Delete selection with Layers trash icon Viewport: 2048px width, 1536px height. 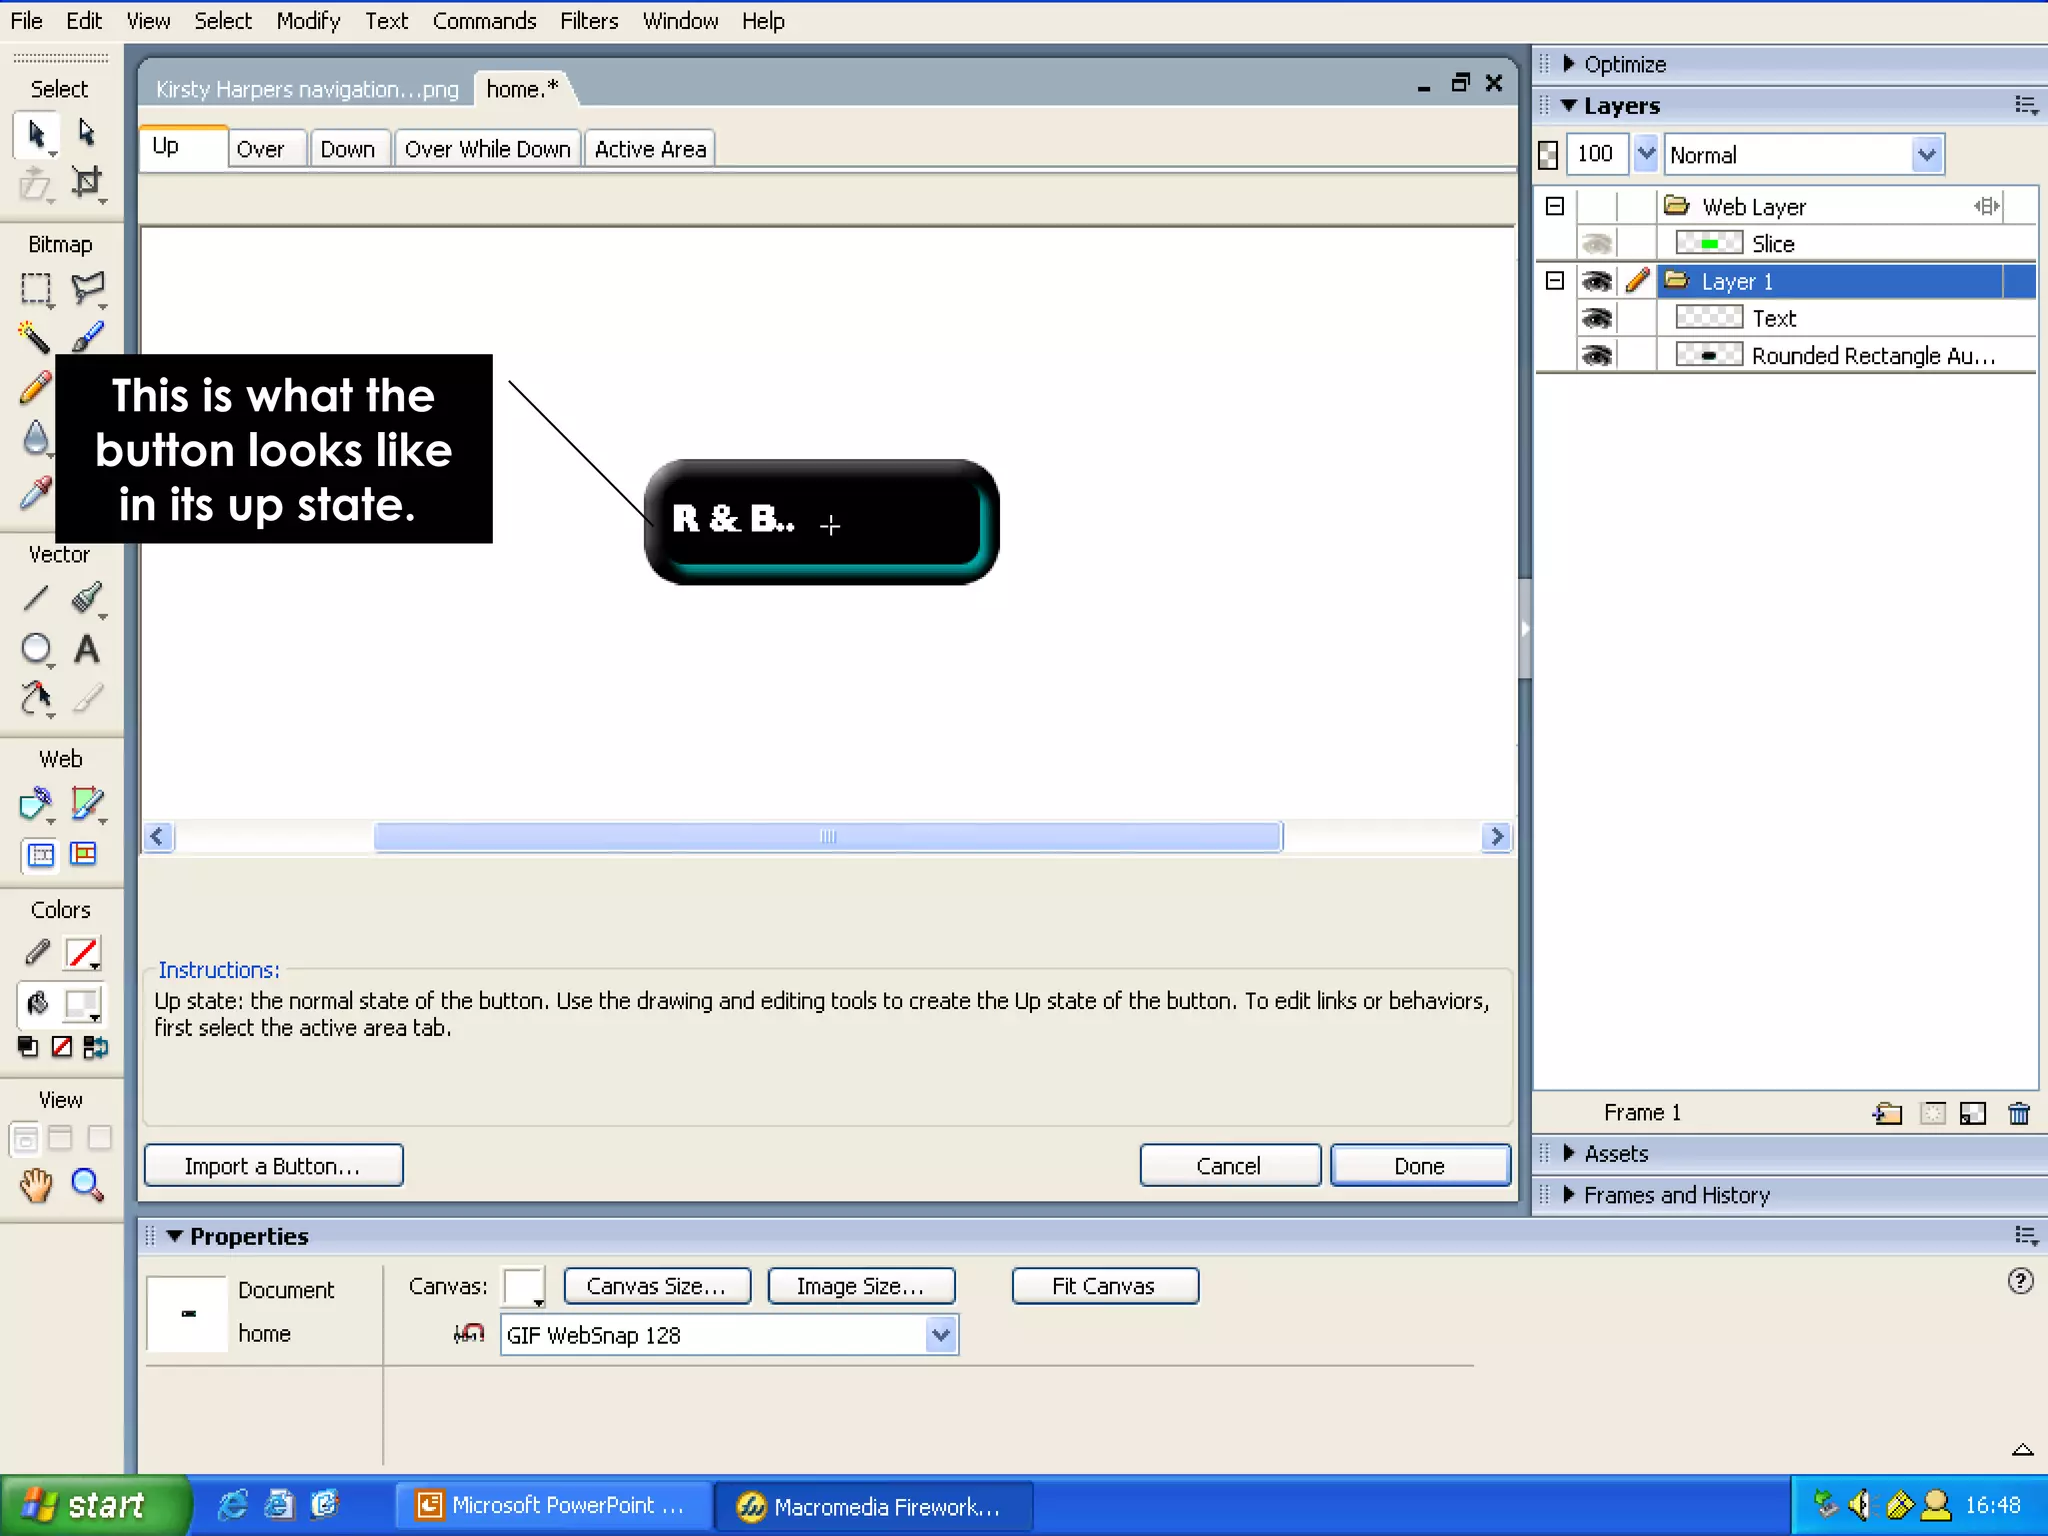click(2018, 1113)
